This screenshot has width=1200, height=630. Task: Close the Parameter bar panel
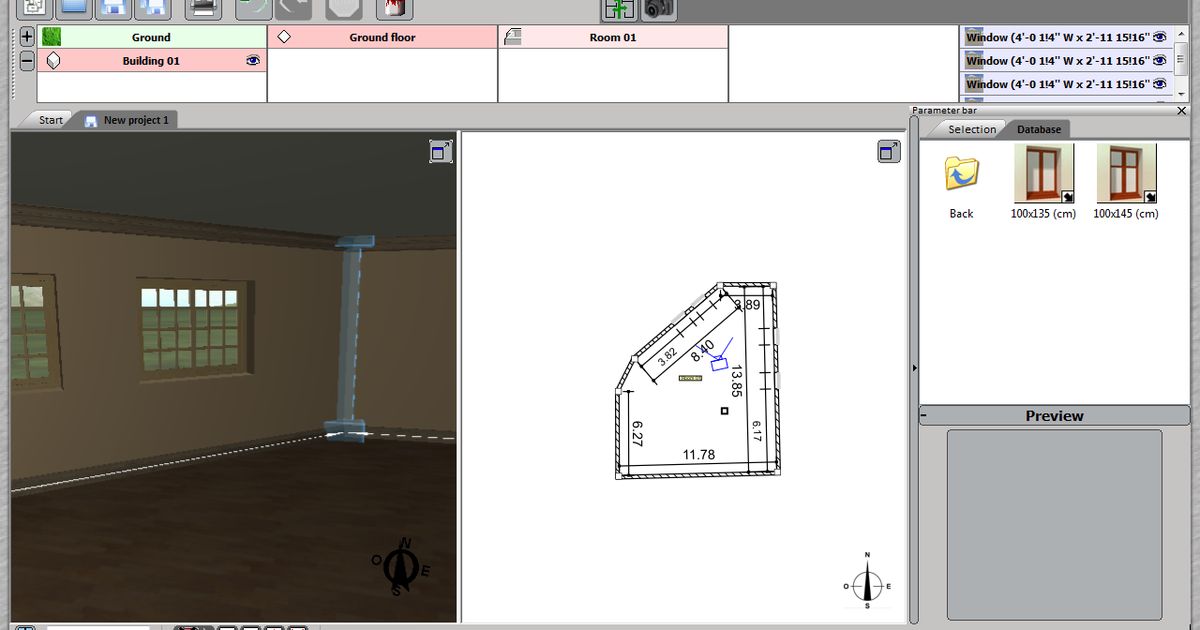click(x=1181, y=111)
